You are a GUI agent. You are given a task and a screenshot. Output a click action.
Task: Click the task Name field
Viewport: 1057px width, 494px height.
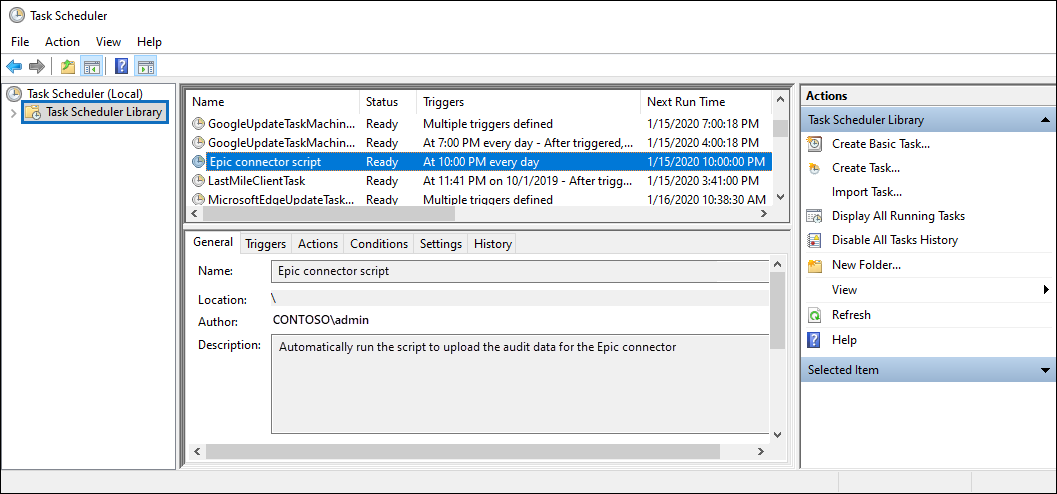520,271
